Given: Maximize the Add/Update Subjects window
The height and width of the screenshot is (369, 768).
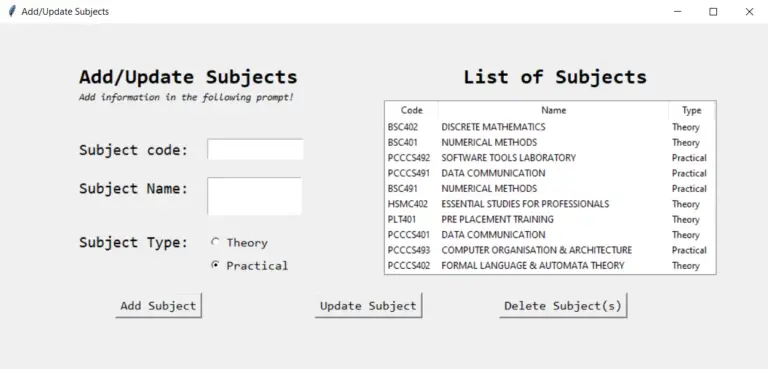Looking at the screenshot, I should click(713, 12).
